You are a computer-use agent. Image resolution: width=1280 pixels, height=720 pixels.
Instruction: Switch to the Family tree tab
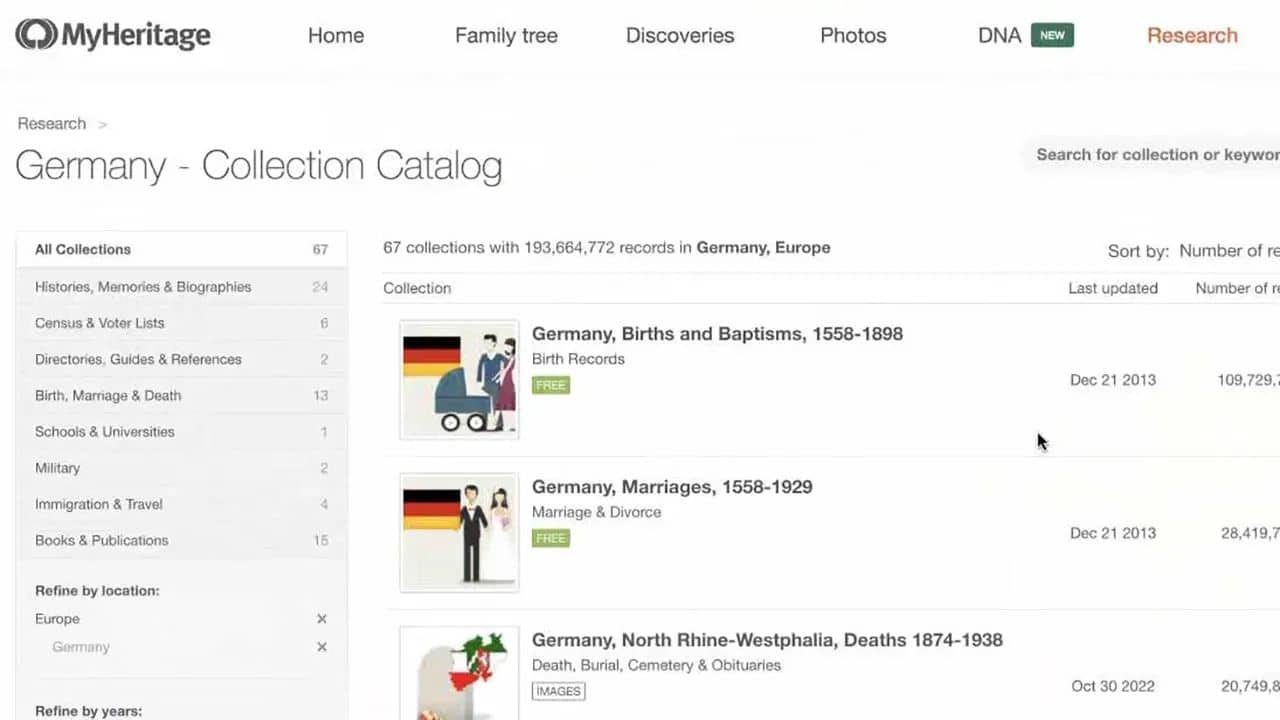click(x=506, y=35)
